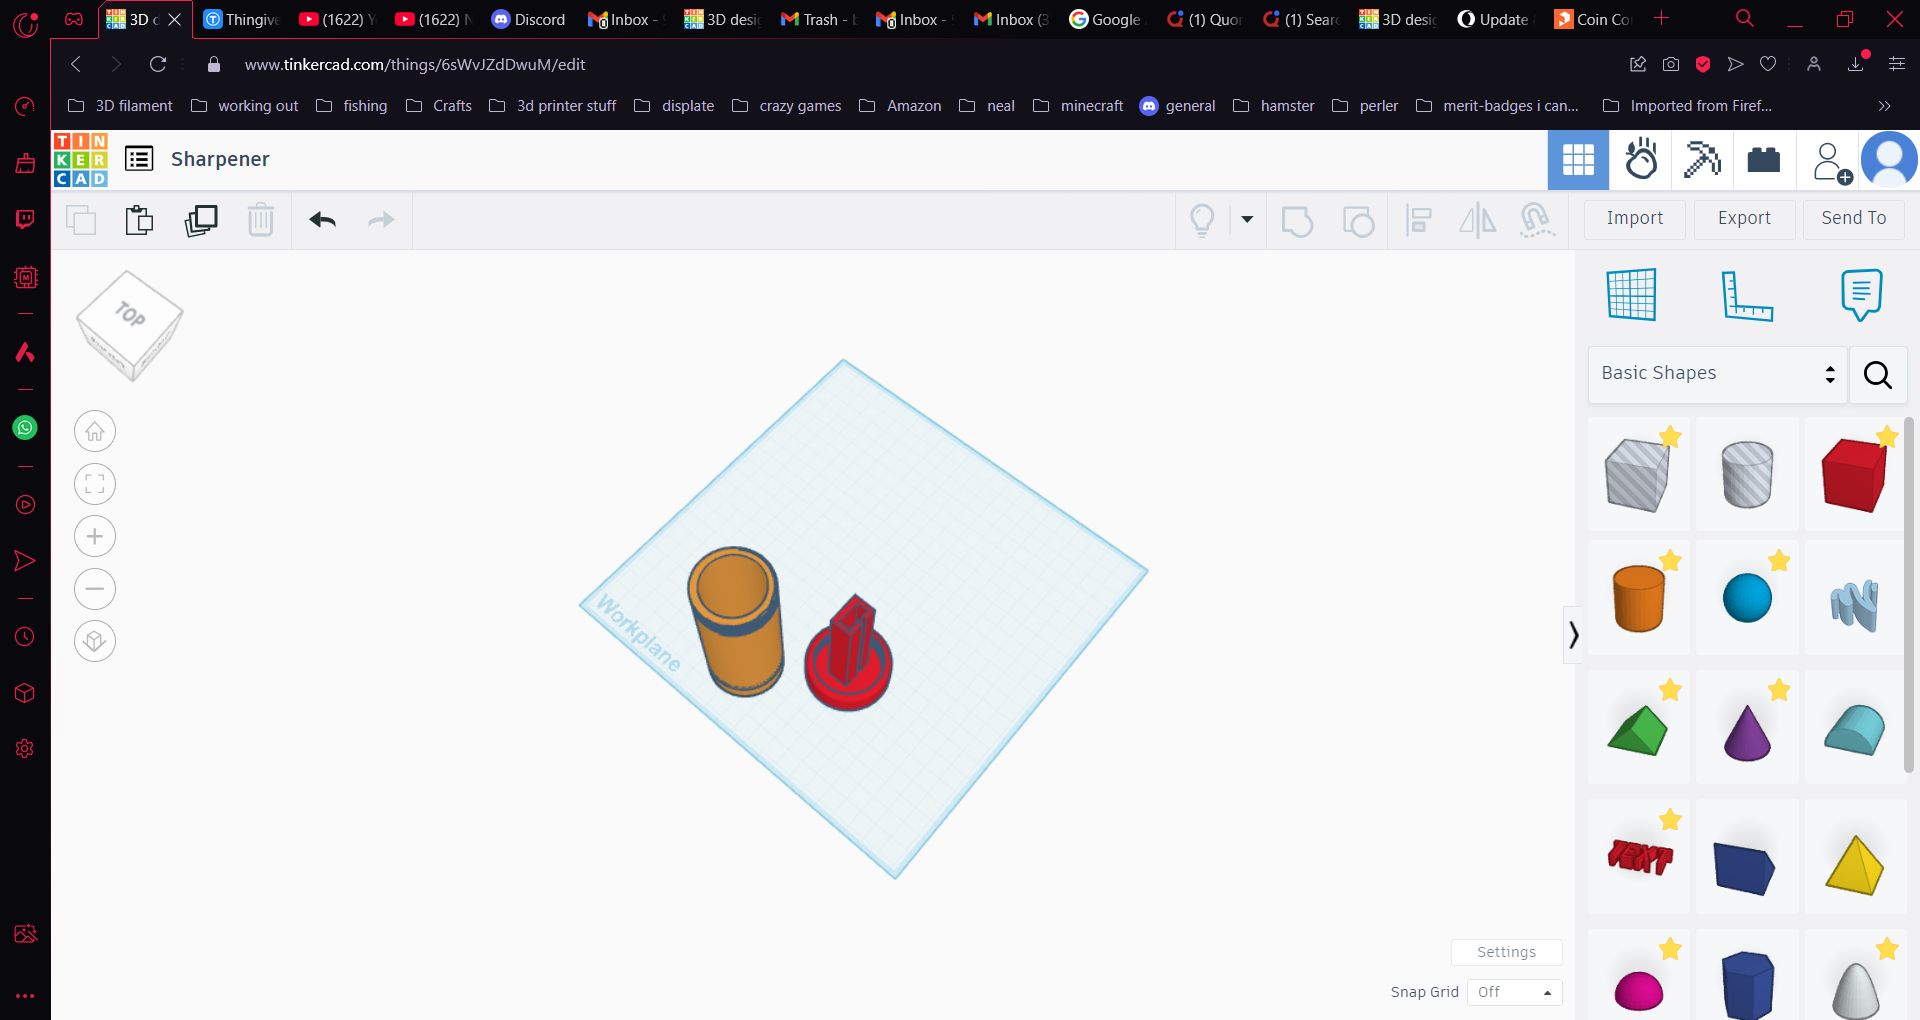Screen dimensions: 1920x1020
Task: Click the shape search magnifier
Action: click(x=1878, y=375)
